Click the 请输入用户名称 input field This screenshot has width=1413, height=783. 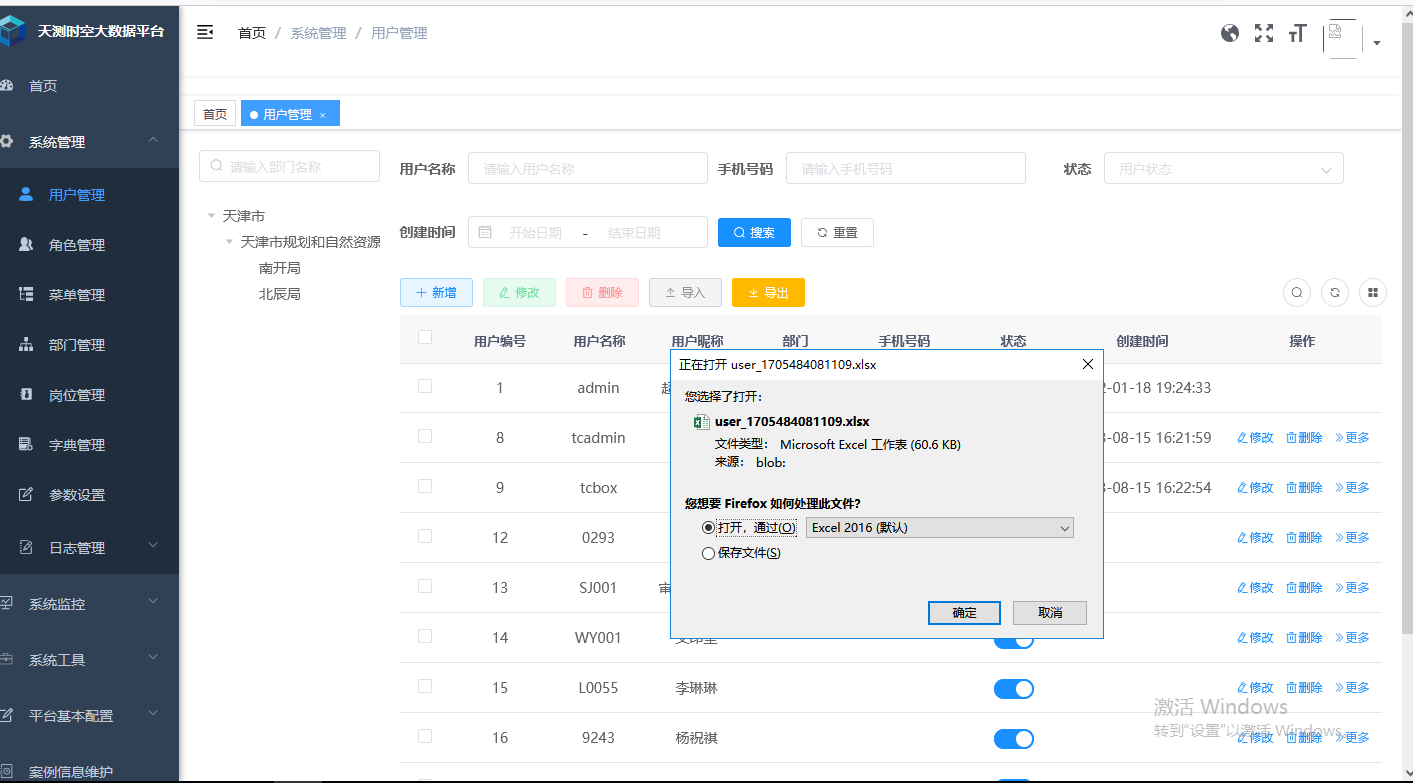click(x=587, y=169)
